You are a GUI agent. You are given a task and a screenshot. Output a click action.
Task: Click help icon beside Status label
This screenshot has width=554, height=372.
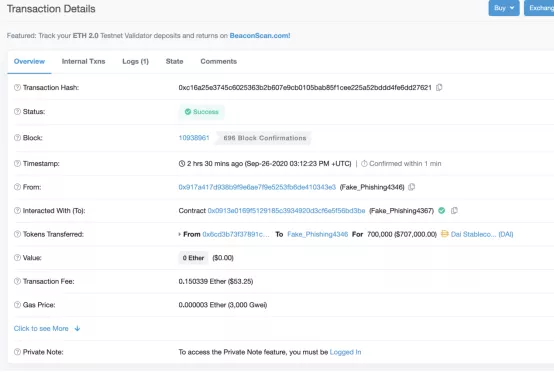tap(17, 111)
